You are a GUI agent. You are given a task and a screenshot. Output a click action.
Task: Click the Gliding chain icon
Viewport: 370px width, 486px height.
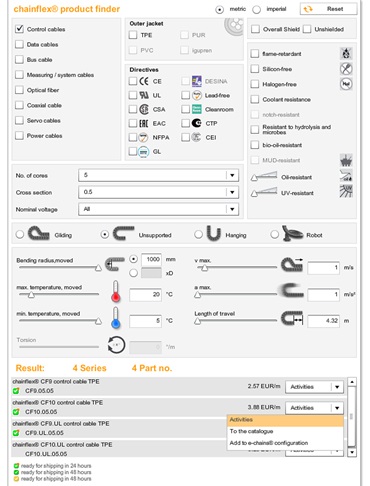39,234
